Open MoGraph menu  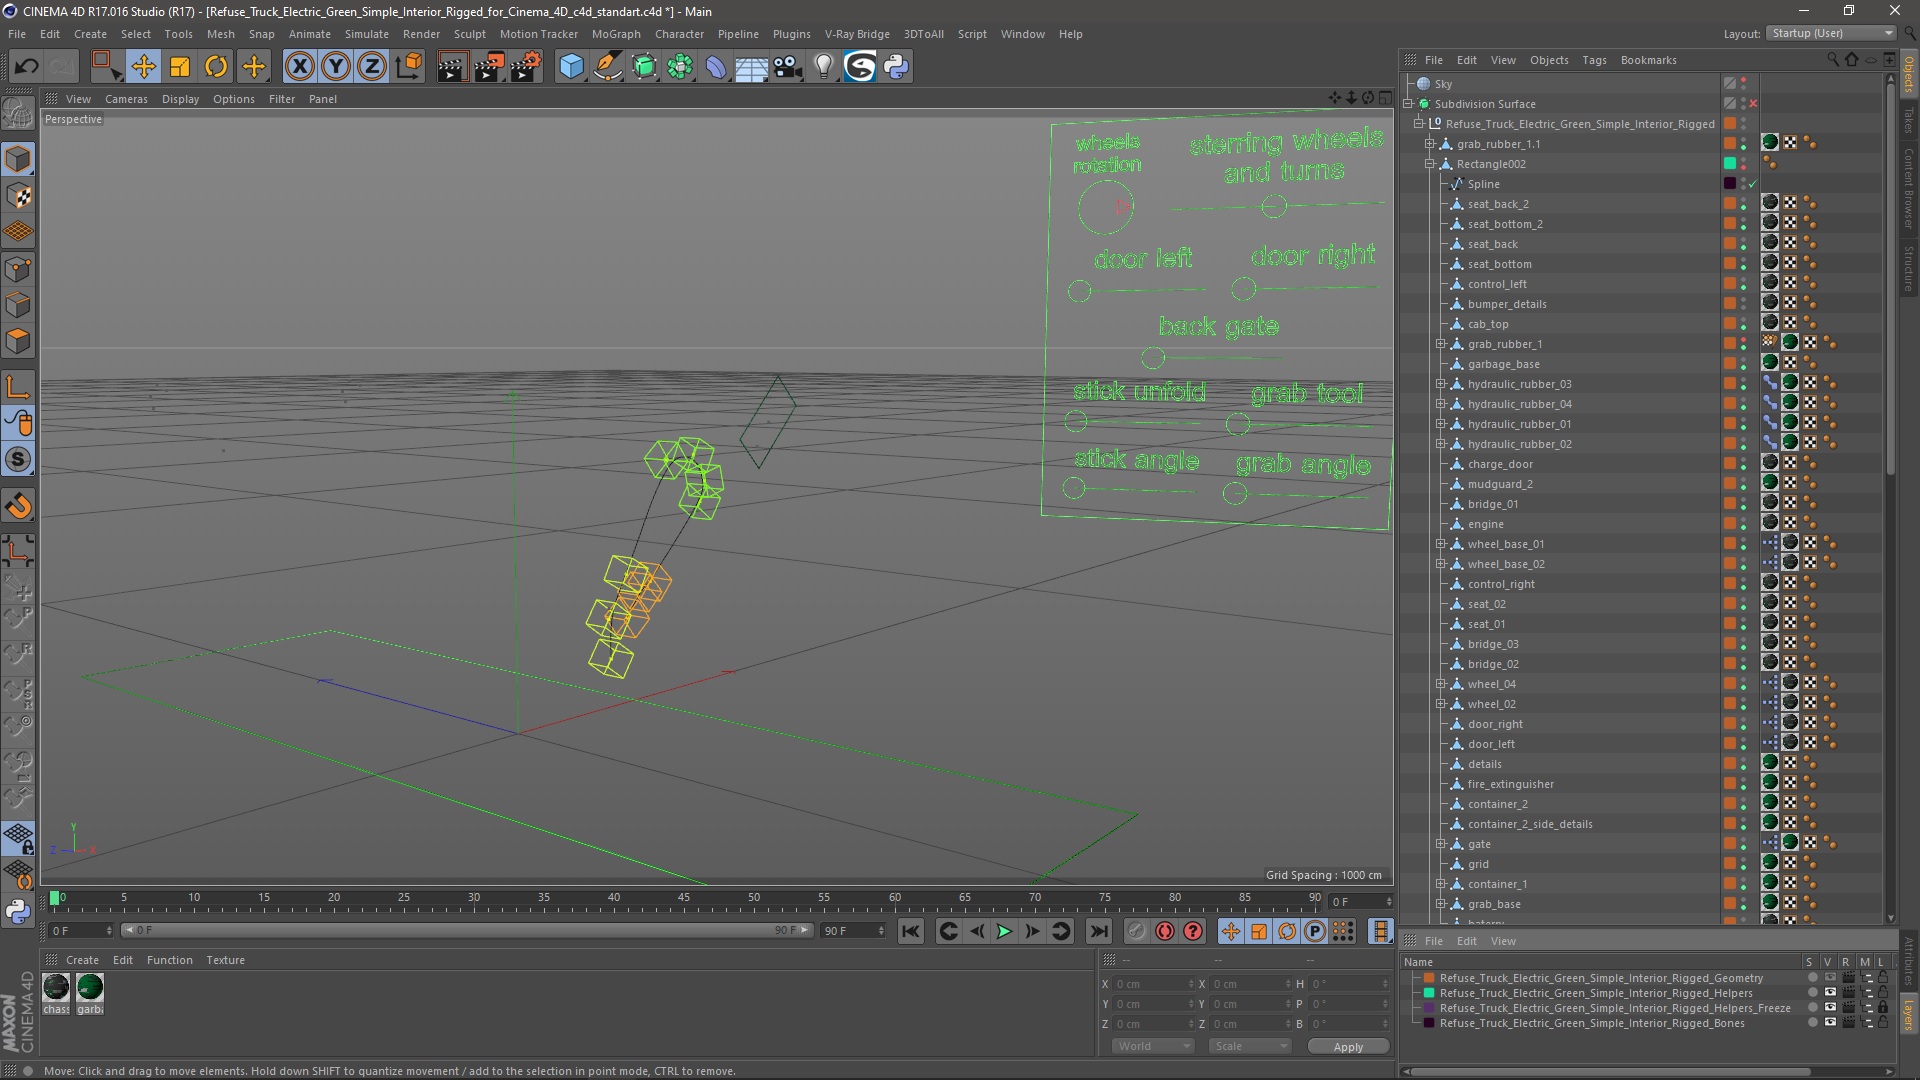616,34
